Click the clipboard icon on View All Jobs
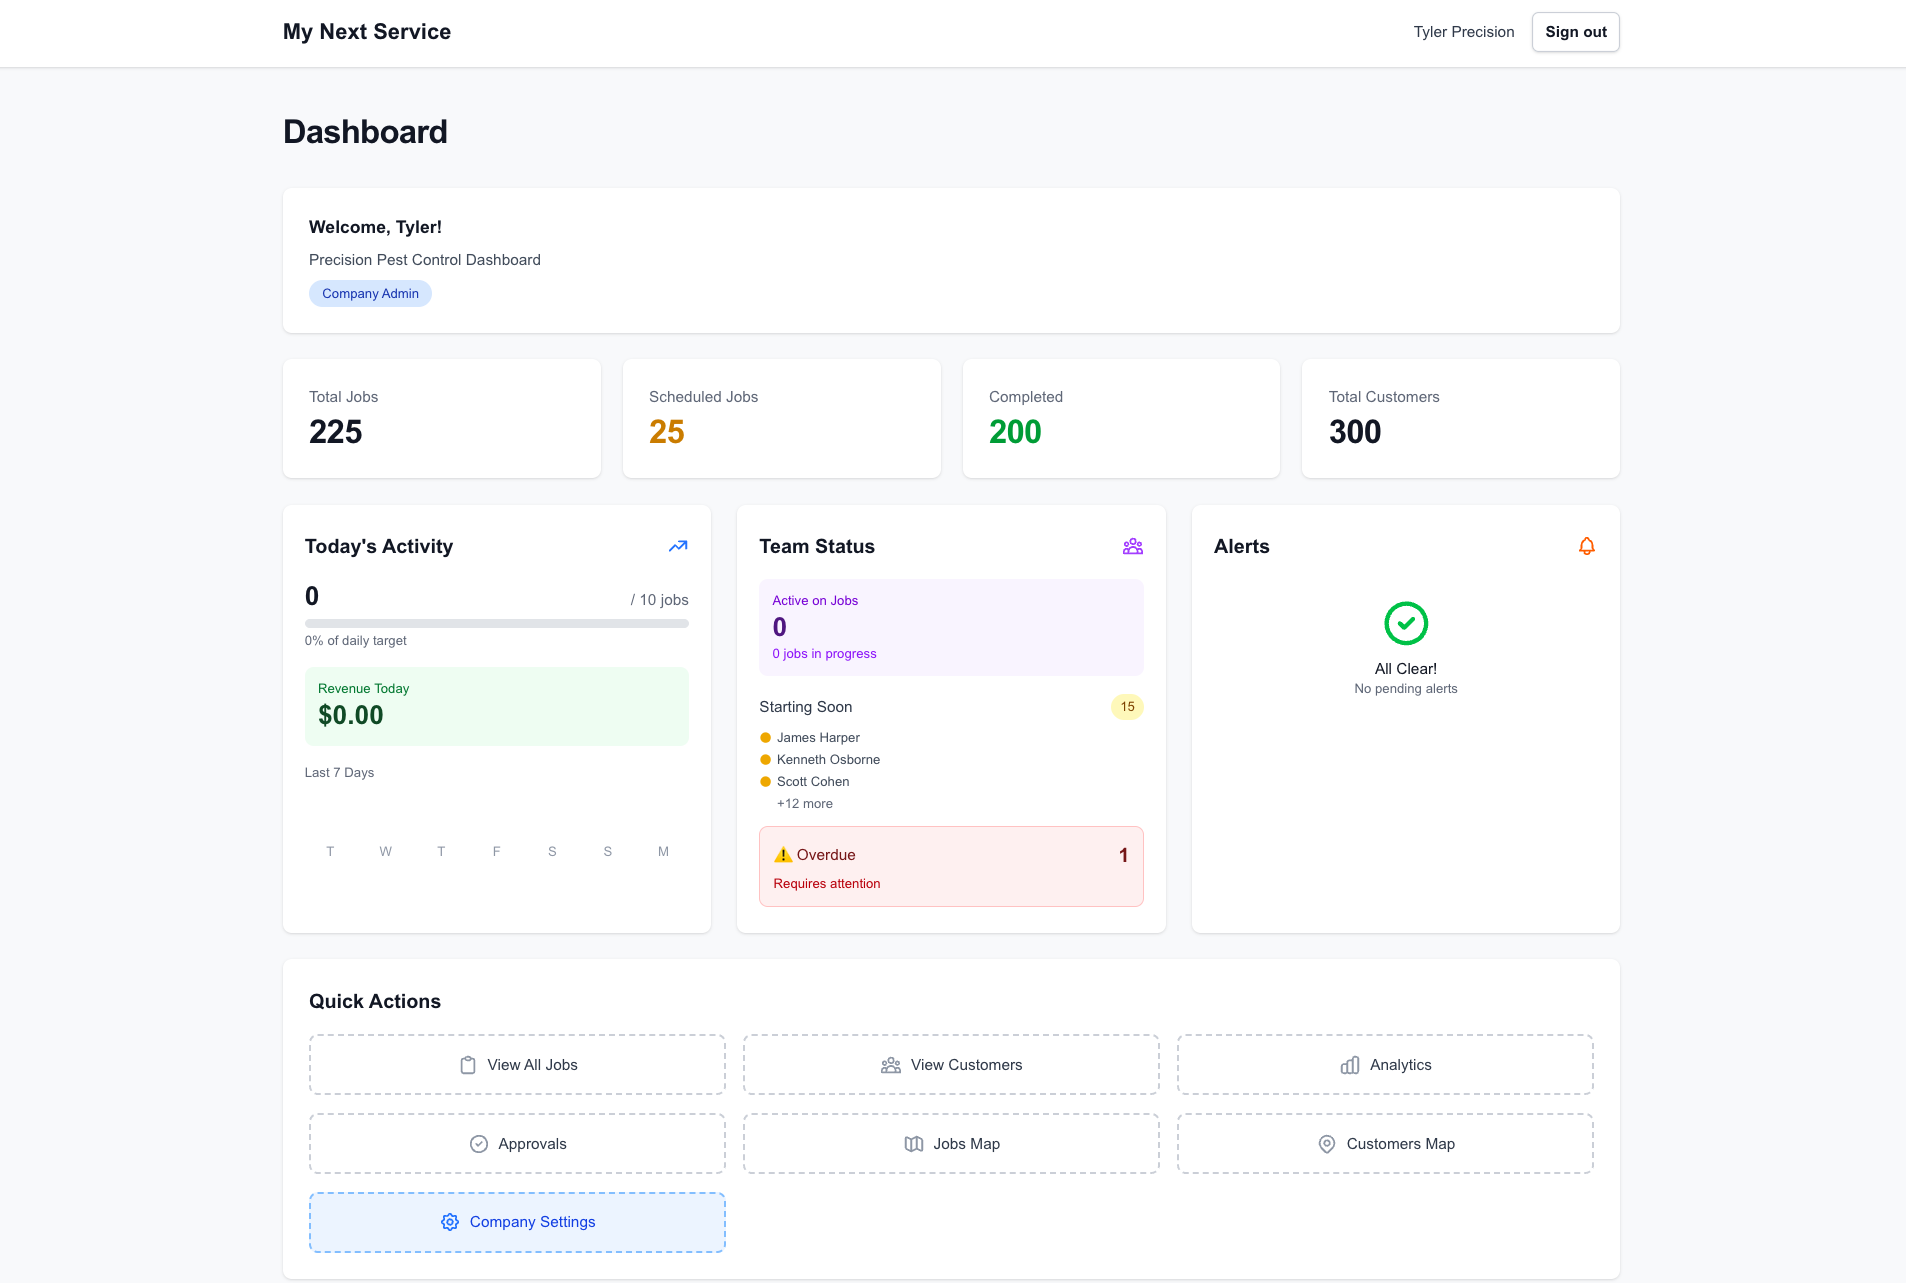The height and width of the screenshot is (1283, 1906). click(x=468, y=1065)
